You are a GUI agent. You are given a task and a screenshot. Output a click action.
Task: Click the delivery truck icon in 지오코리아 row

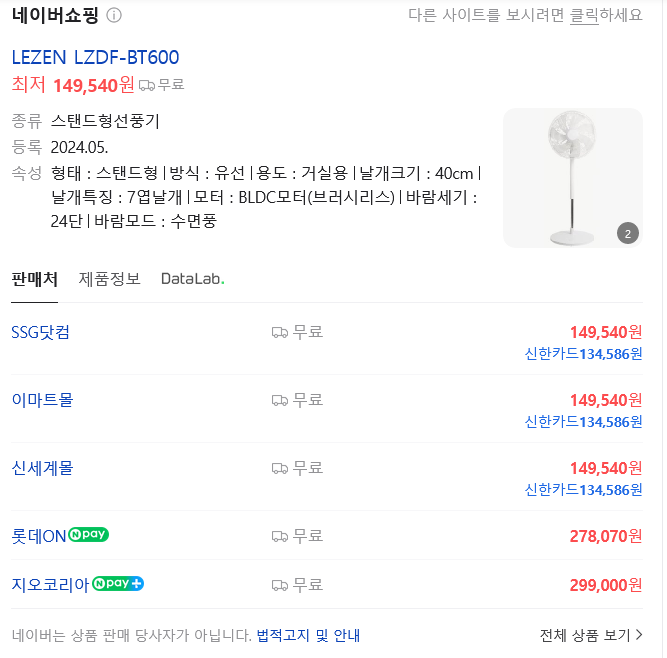280,584
